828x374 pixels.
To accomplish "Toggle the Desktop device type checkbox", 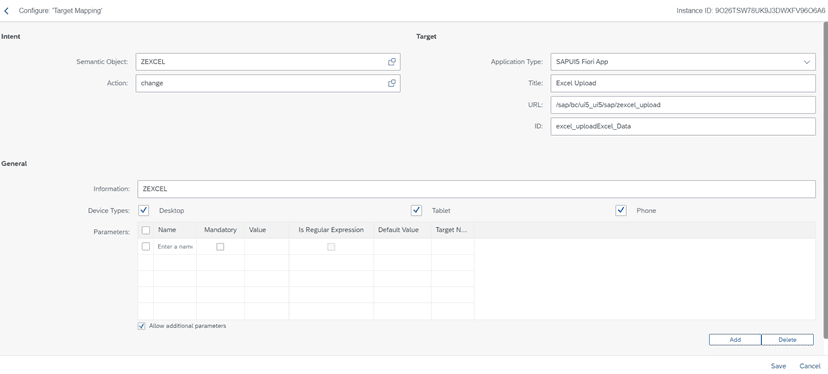I will pyautogui.click(x=144, y=210).
